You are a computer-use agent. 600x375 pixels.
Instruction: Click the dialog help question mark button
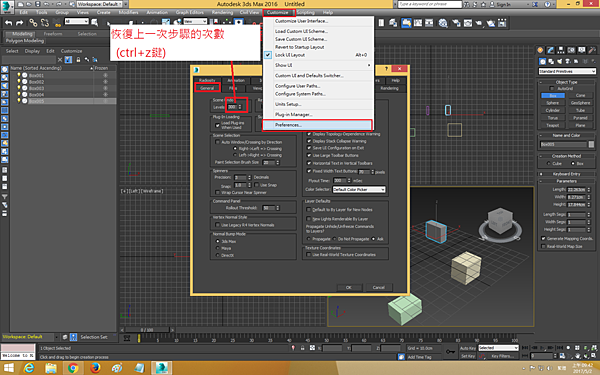tap(386, 69)
